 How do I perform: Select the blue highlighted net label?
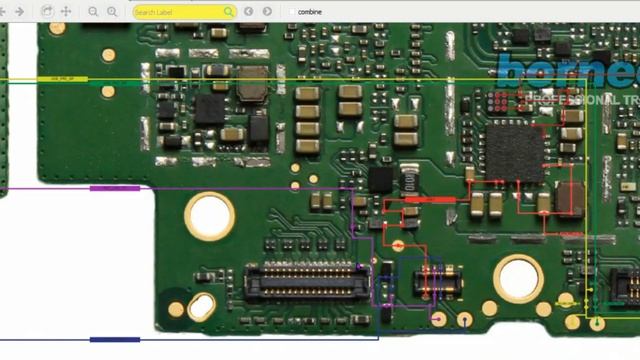click(115, 340)
